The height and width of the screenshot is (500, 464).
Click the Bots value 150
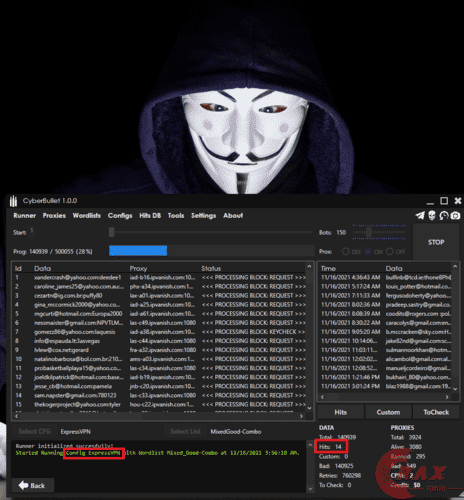pyautogui.click(x=341, y=232)
